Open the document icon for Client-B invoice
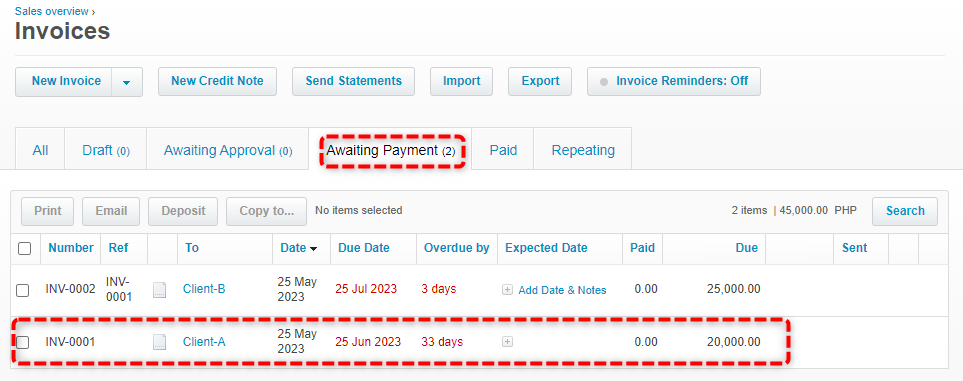 coord(160,289)
